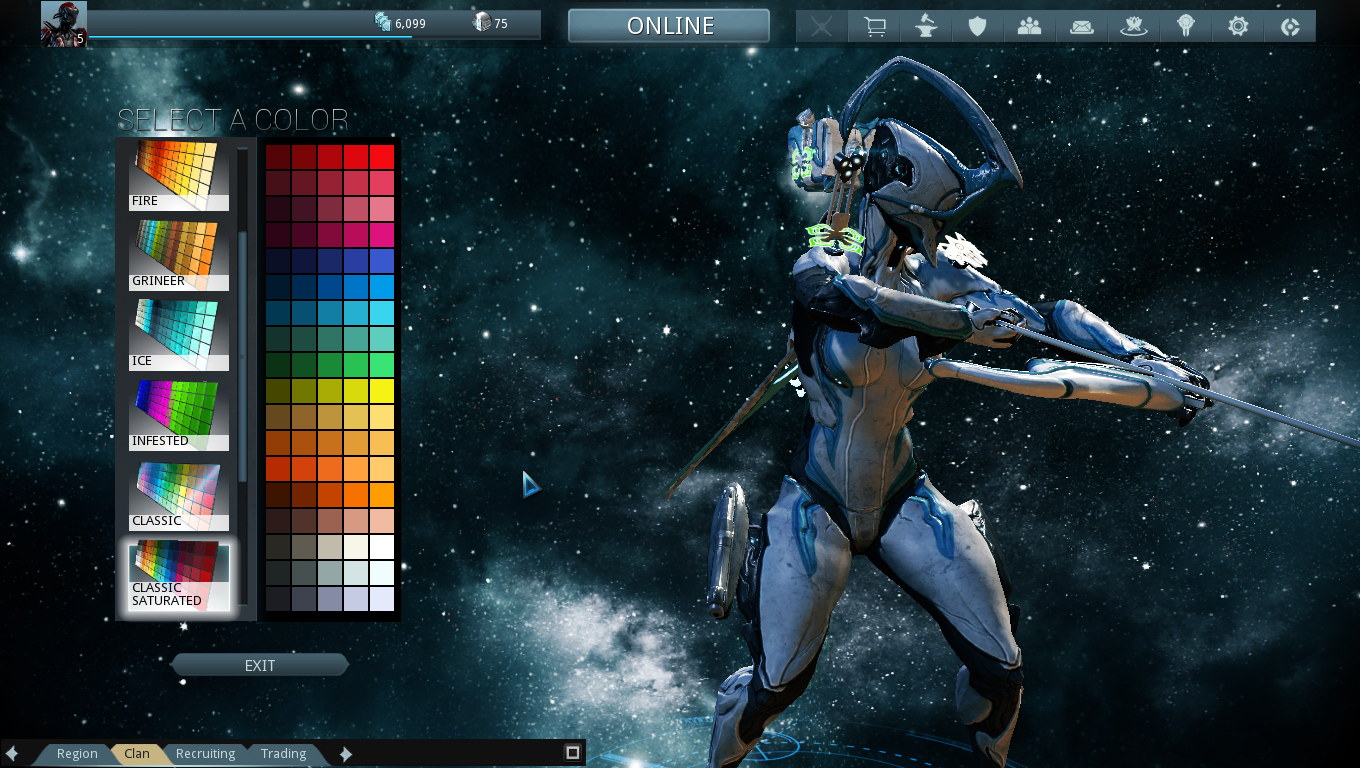Choose the brightest green swatch
The height and width of the screenshot is (768, 1360).
click(x=382, y=365)
